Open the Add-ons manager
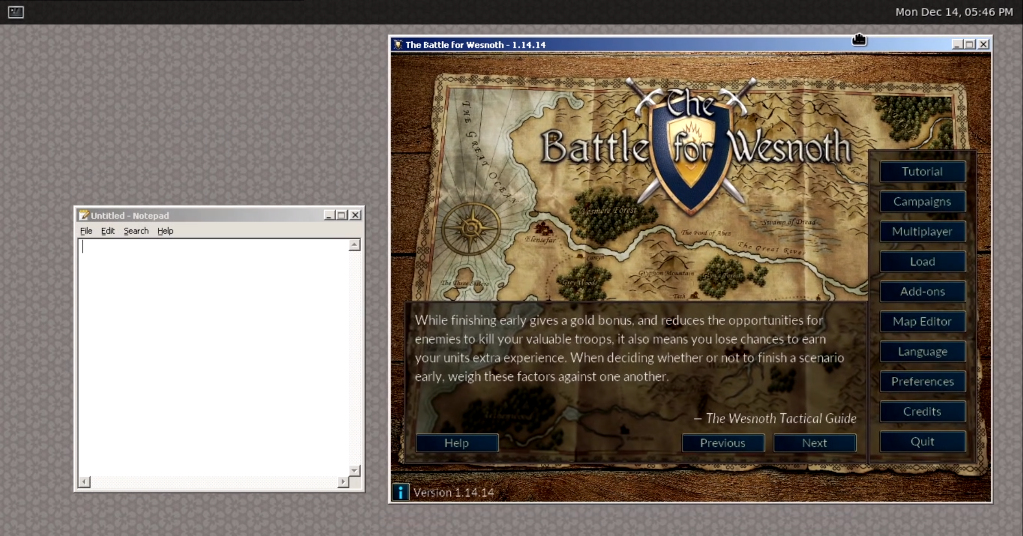The image size is (1023, 536). pos(922,291)
